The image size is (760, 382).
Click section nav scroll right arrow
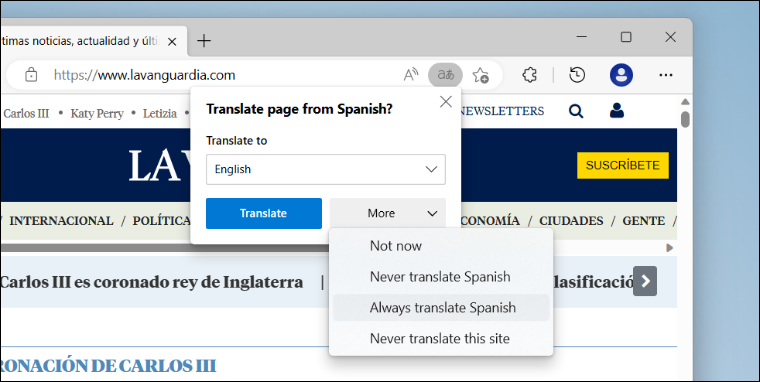[670, 248]
